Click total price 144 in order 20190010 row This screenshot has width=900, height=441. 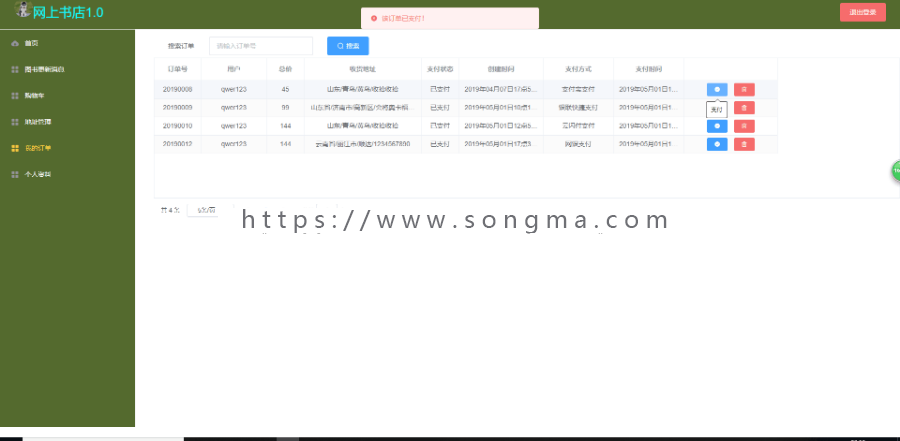[285, 126]
